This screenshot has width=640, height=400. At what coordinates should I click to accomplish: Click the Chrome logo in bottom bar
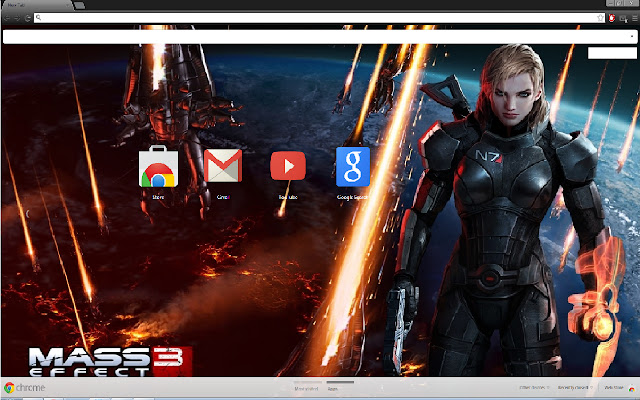[9, 388]
